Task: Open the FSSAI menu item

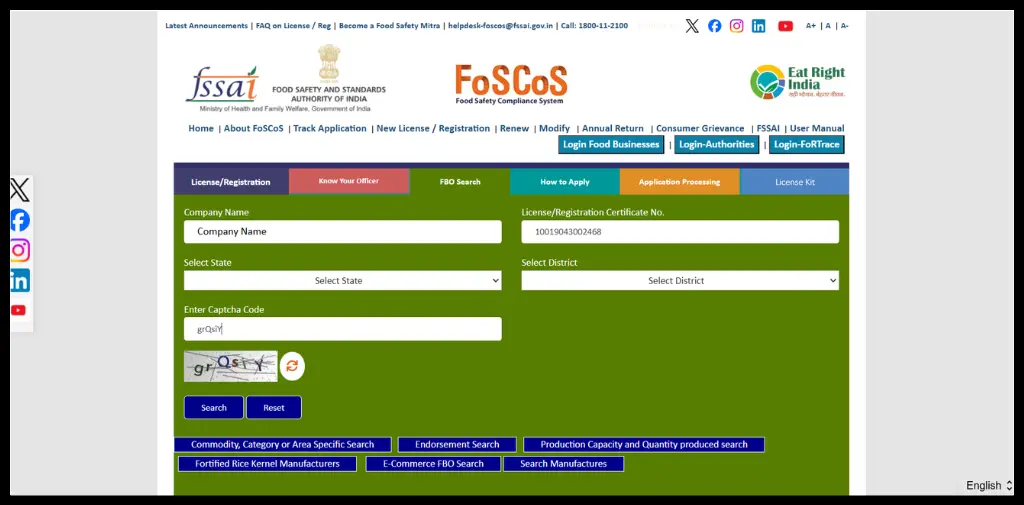Action: [768, 128]
